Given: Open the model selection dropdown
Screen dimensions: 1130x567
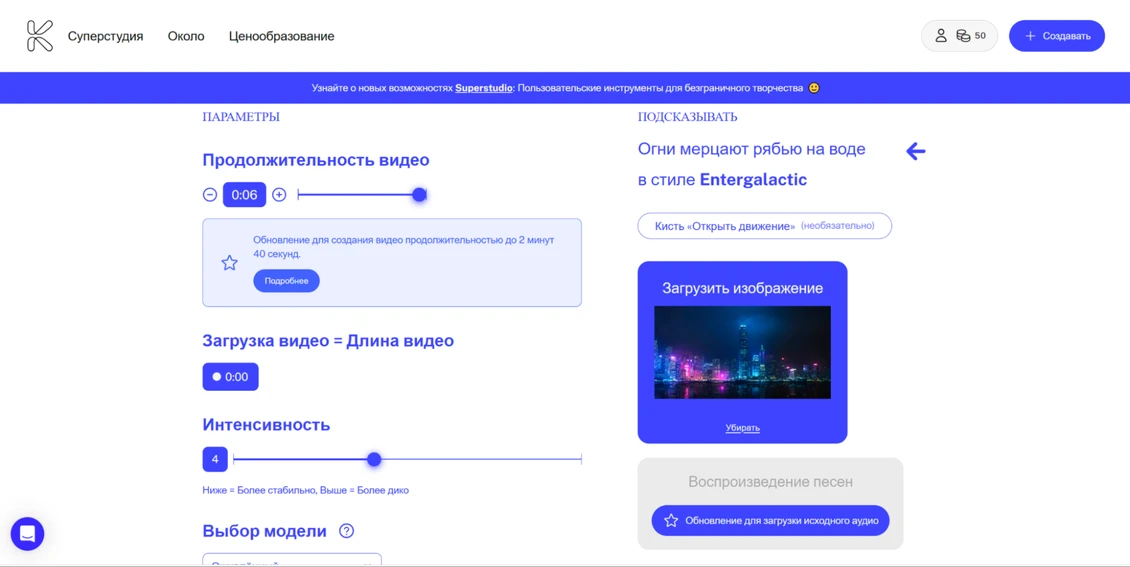Looking at the screenshot, I should 292,561.
